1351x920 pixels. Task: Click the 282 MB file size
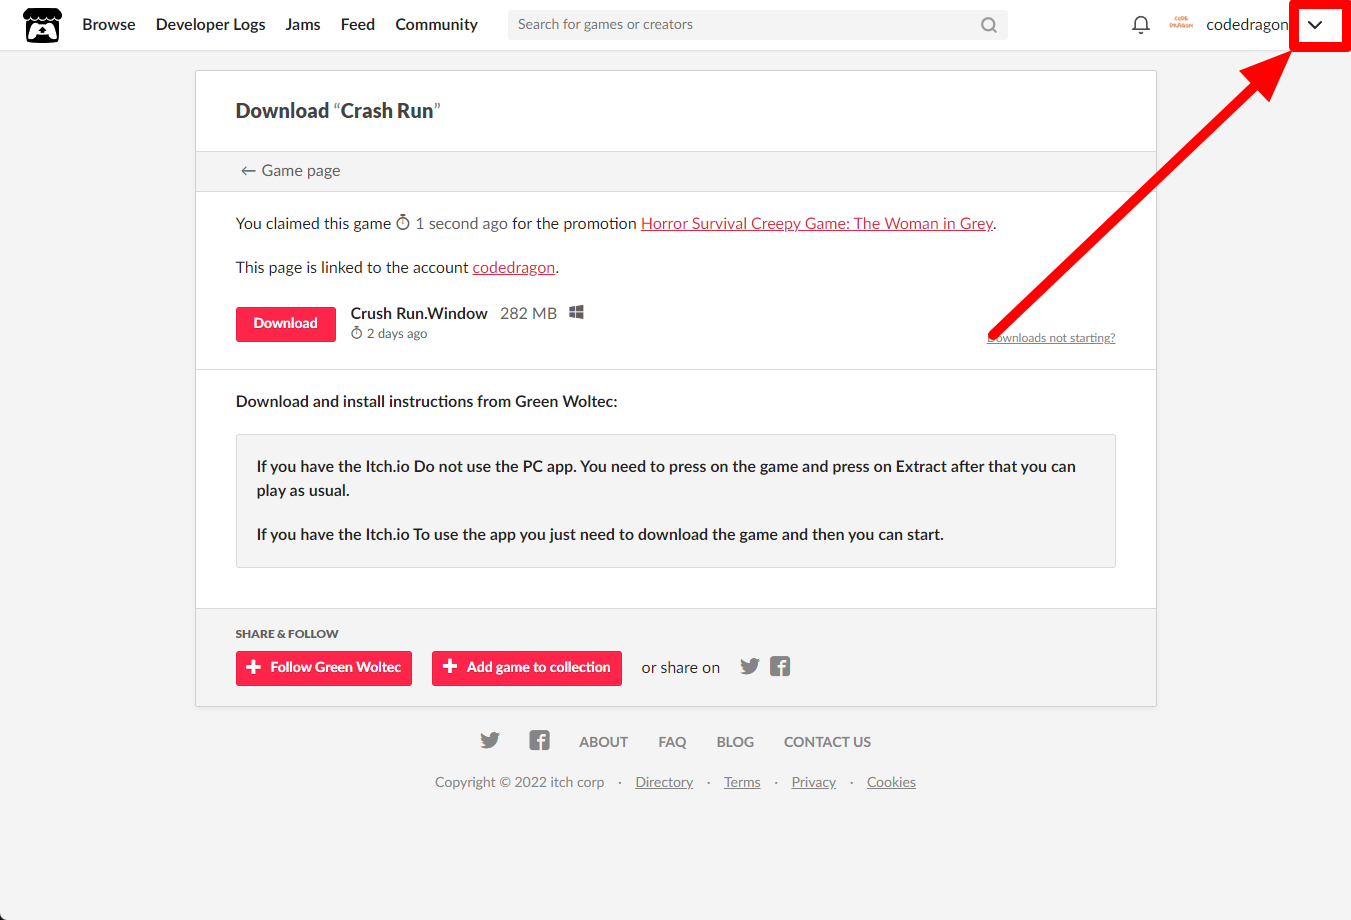(528, 314)
